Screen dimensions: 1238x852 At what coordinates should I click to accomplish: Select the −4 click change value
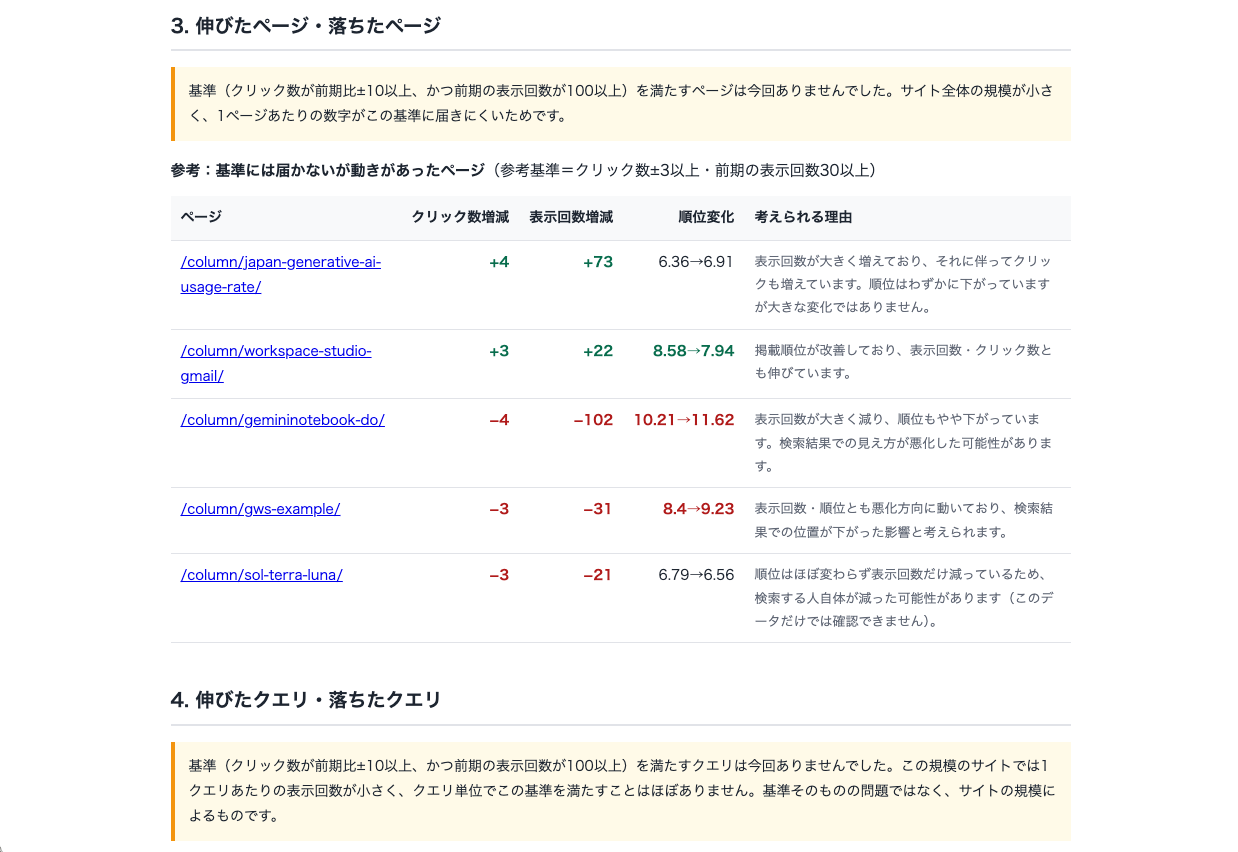tap(499, 420)
